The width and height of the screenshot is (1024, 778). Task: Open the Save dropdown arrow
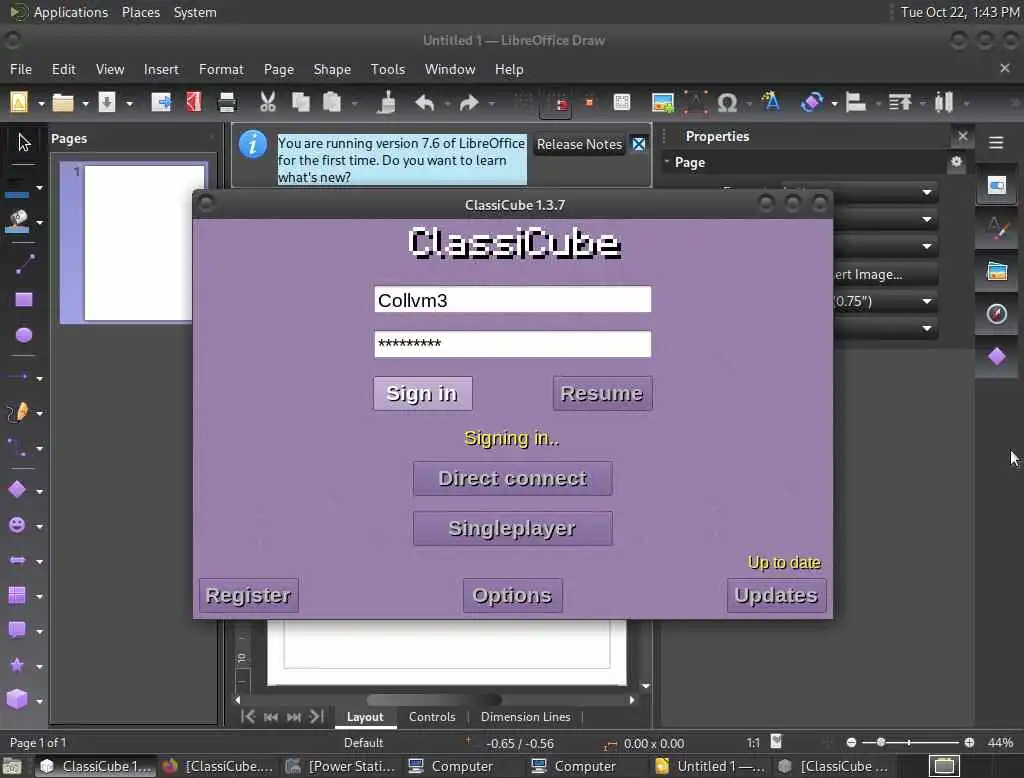coord(129,103)
